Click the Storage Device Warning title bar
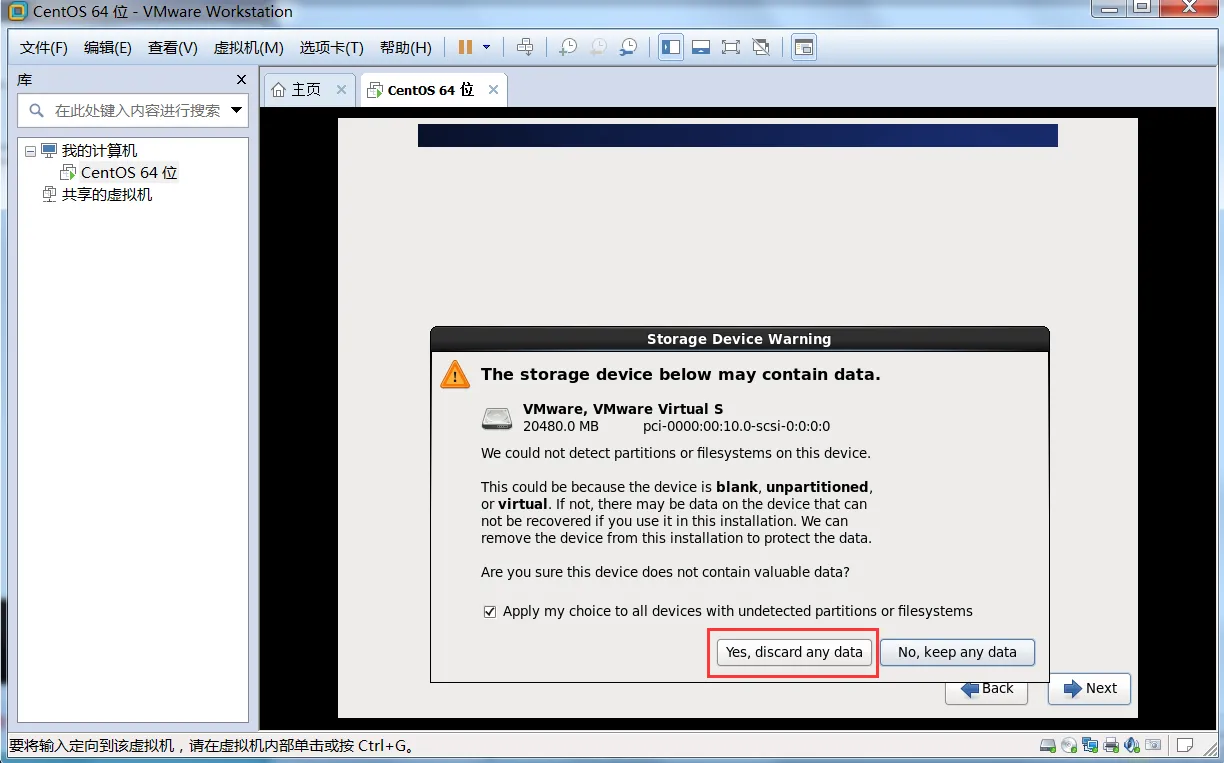The width and height of the screenshot is (1224, 763). [739, 339]
